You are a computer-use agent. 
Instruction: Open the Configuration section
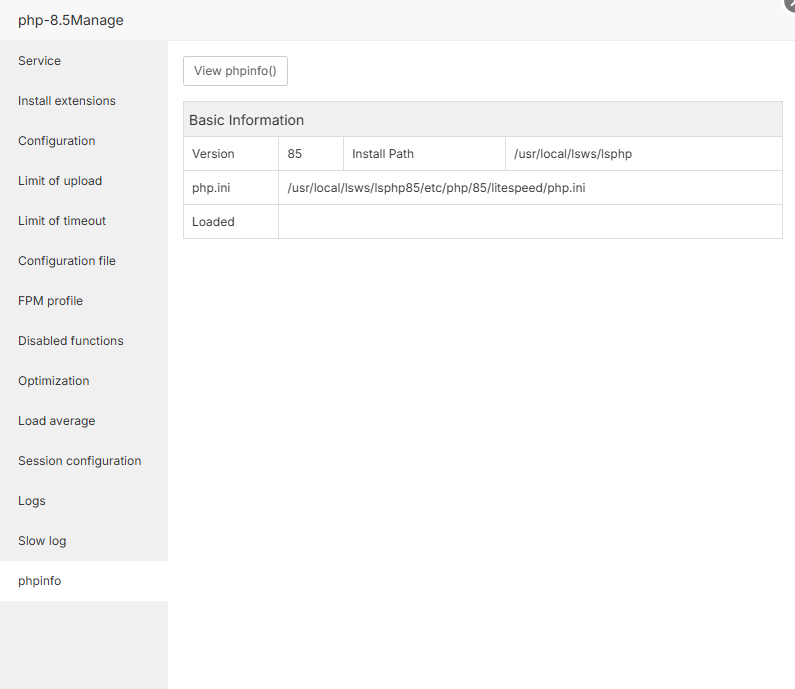57,141
